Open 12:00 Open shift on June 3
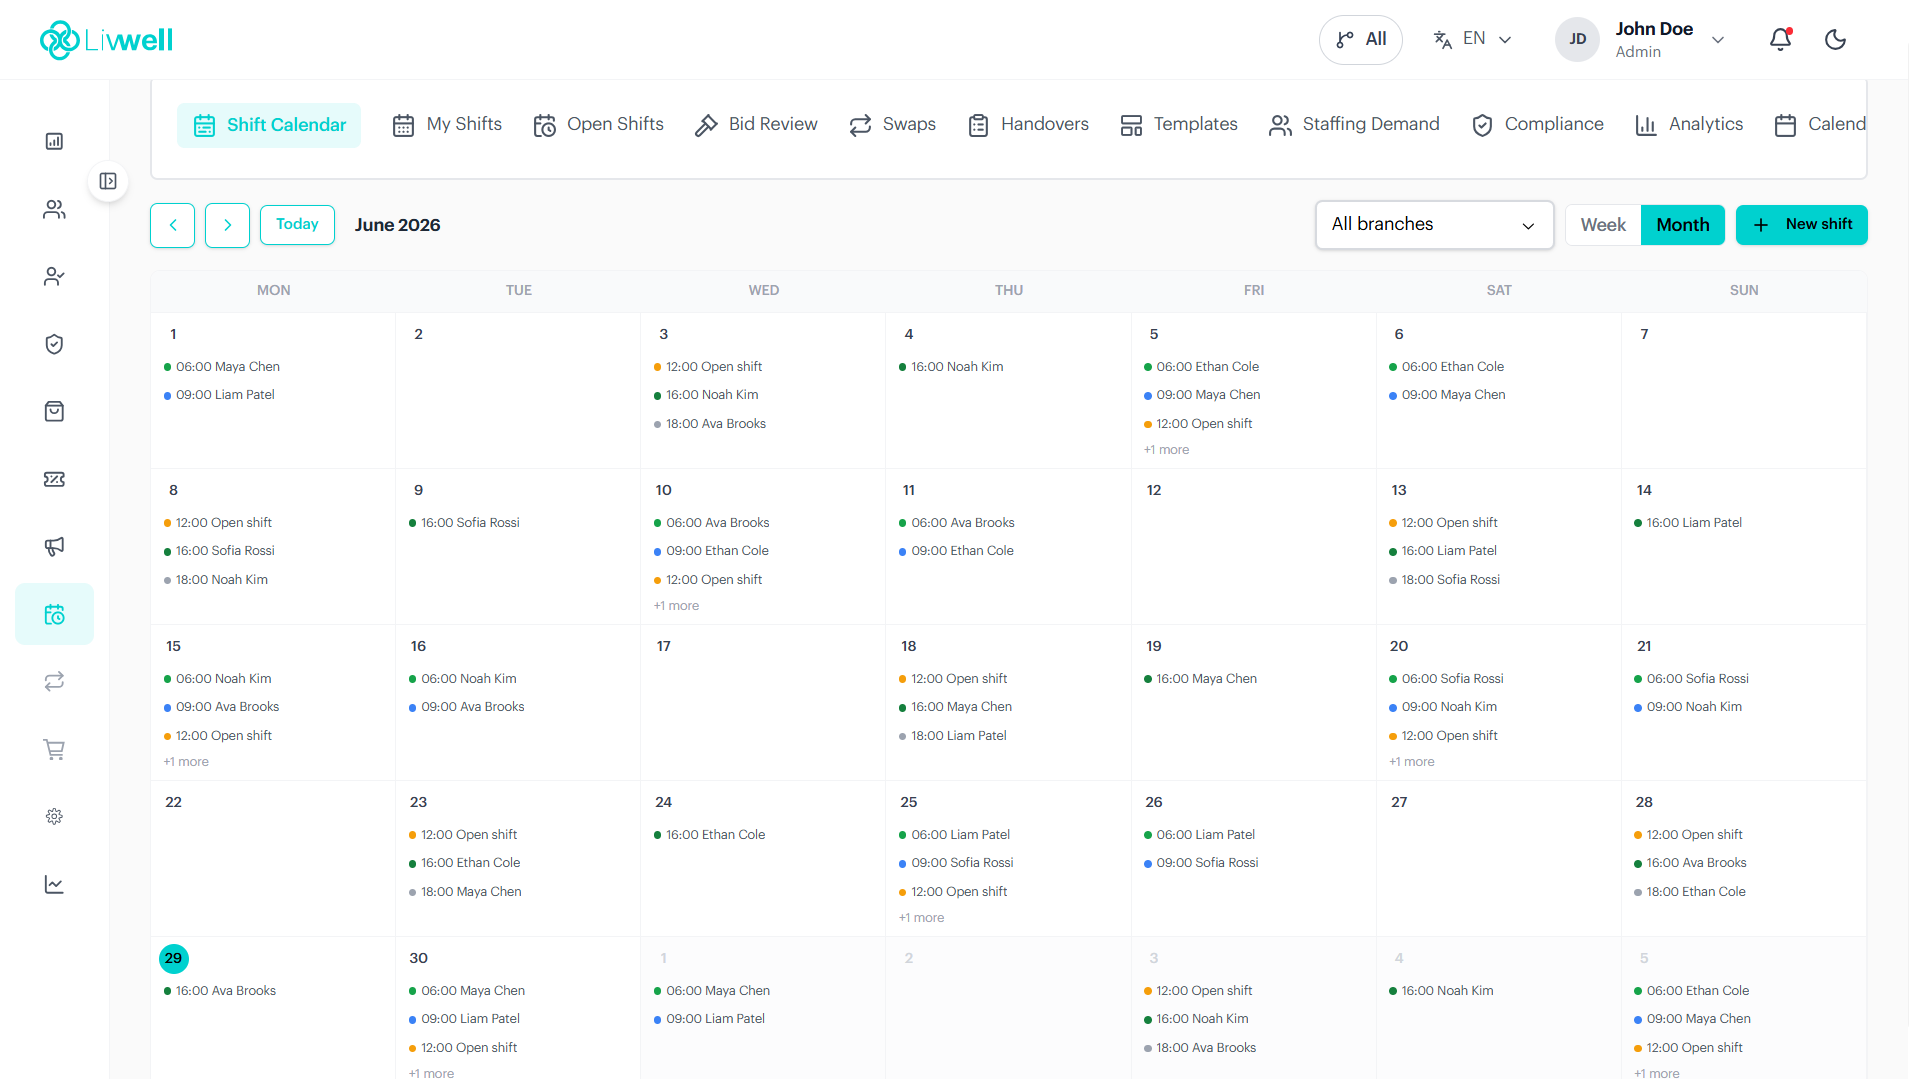This screenshot has width=1909, height=1079. click(708, 367)
